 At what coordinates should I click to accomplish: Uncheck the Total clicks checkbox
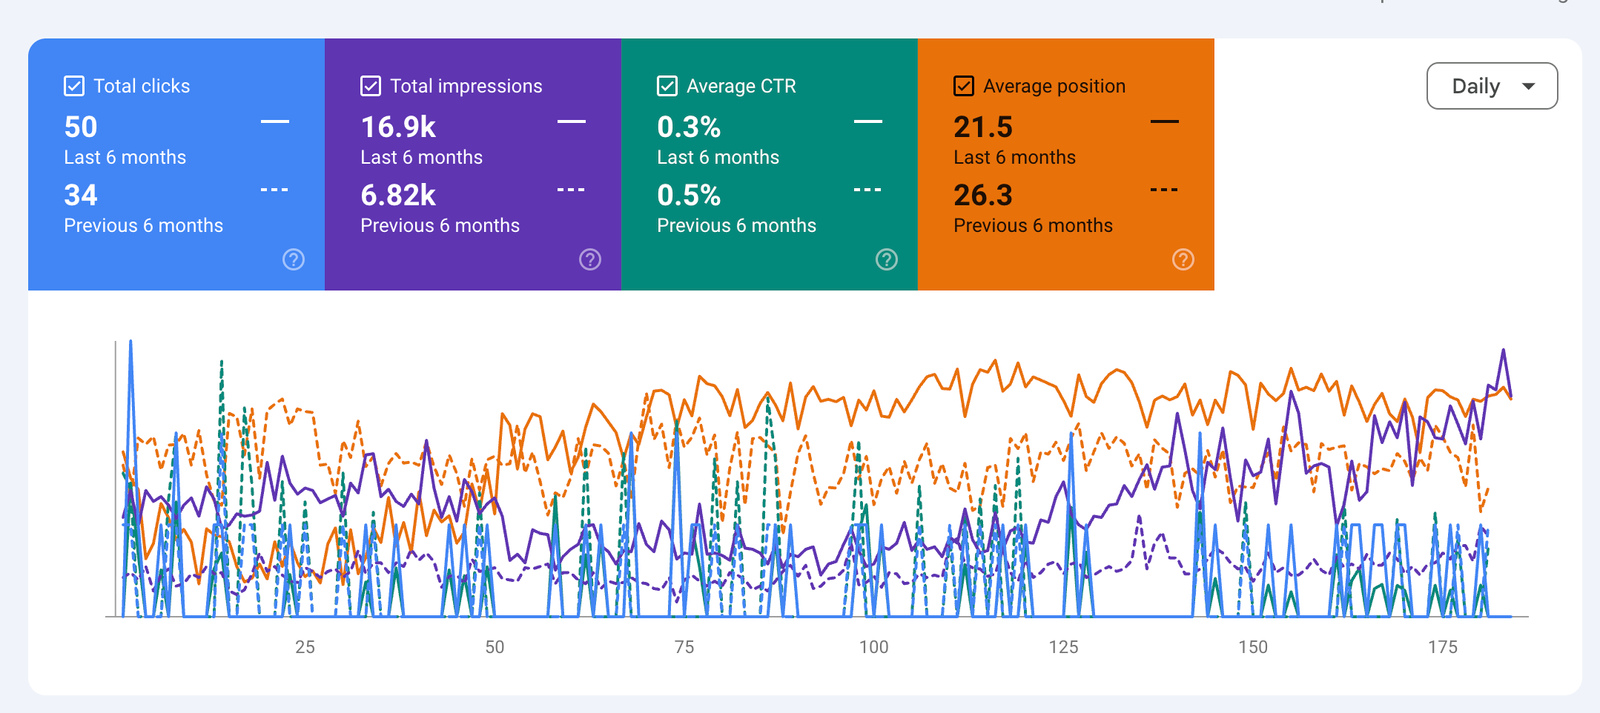pos(74,86)
